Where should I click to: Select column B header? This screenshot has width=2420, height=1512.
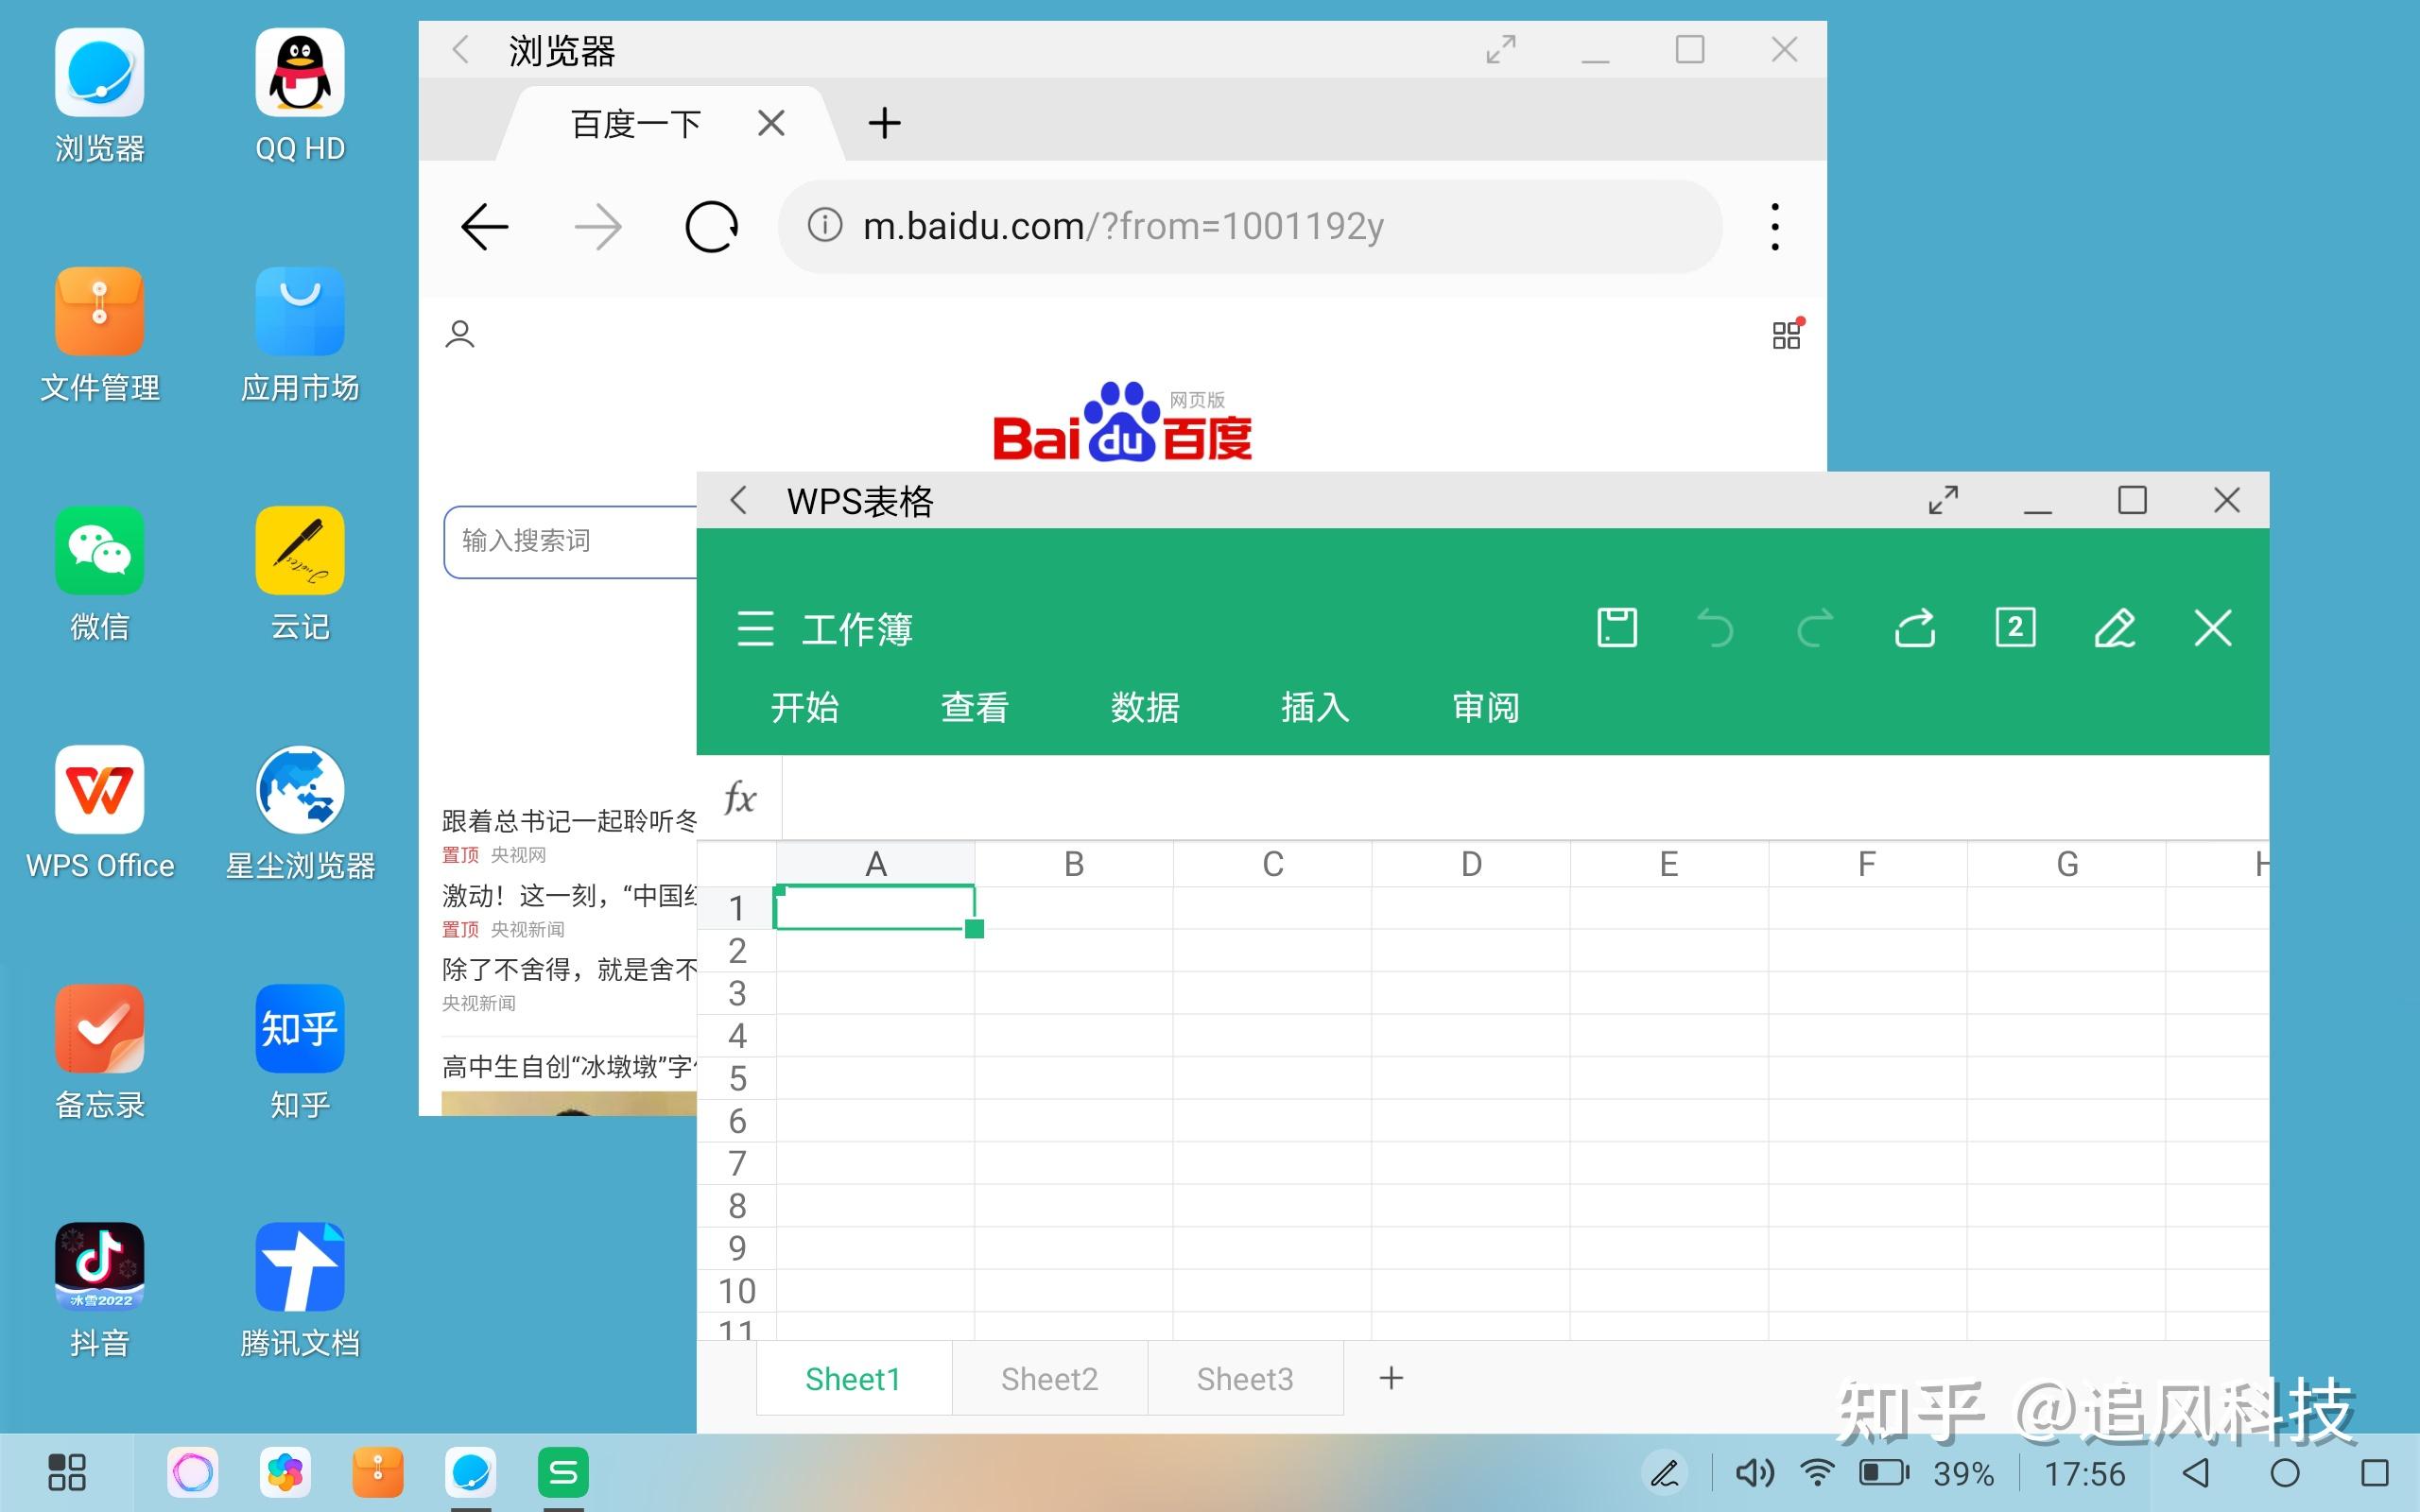point(1073,864)
